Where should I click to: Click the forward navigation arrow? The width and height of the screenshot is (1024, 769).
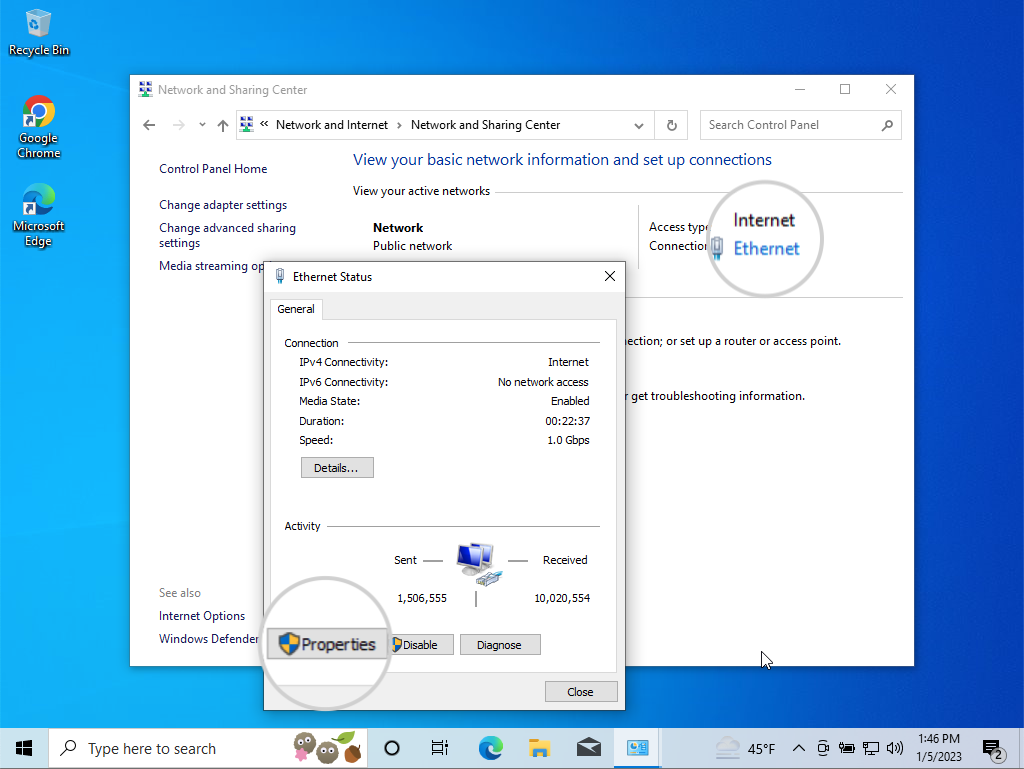click(178, 125)
